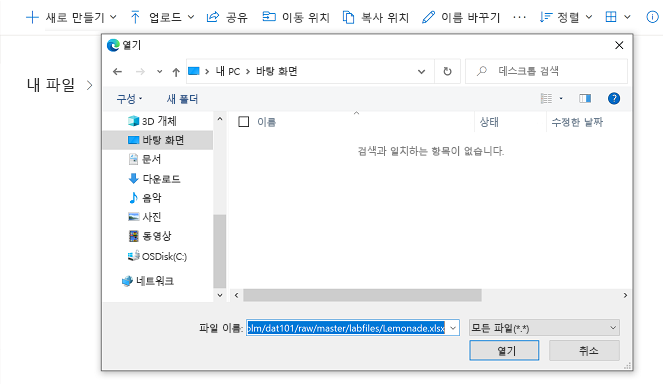663x384 pixels.
Task: Select OSDisk(C:) in navigation tree
Action: click(157, 256)
